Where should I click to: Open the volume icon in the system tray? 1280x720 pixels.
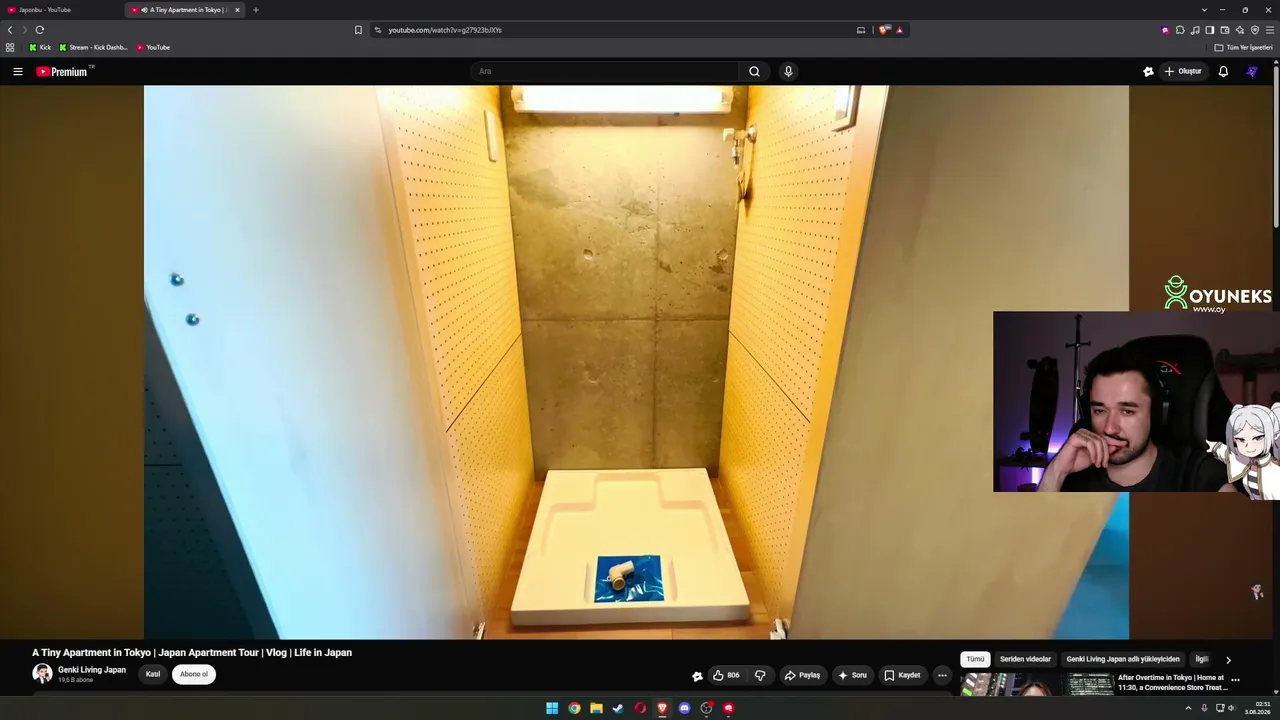(1231, 708)
